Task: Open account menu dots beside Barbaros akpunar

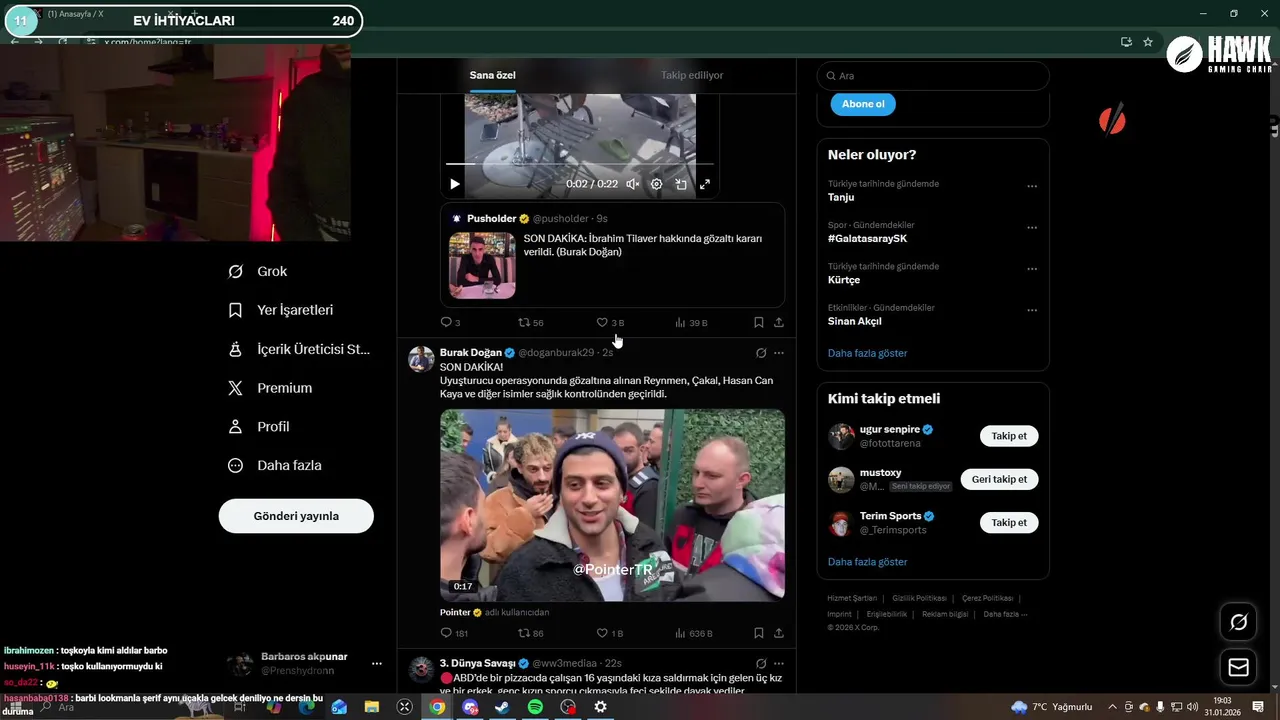Action: 377,663
